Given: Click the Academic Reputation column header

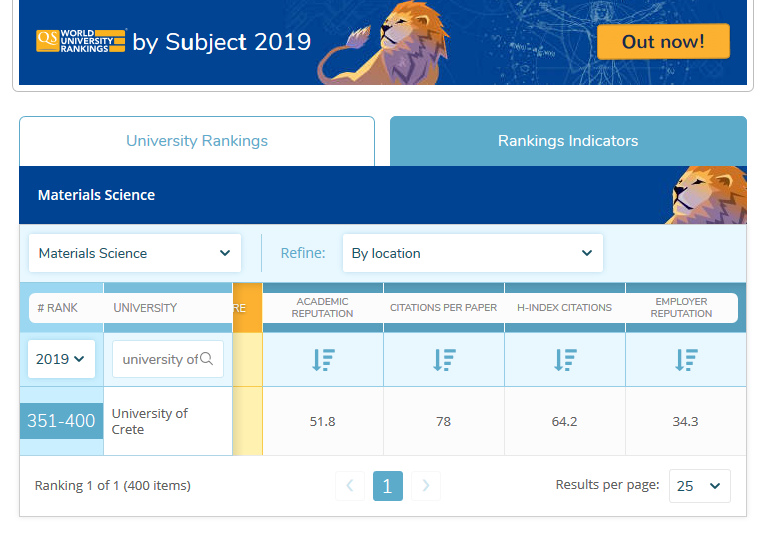Looking at the screenshot, I should (322, 308).
